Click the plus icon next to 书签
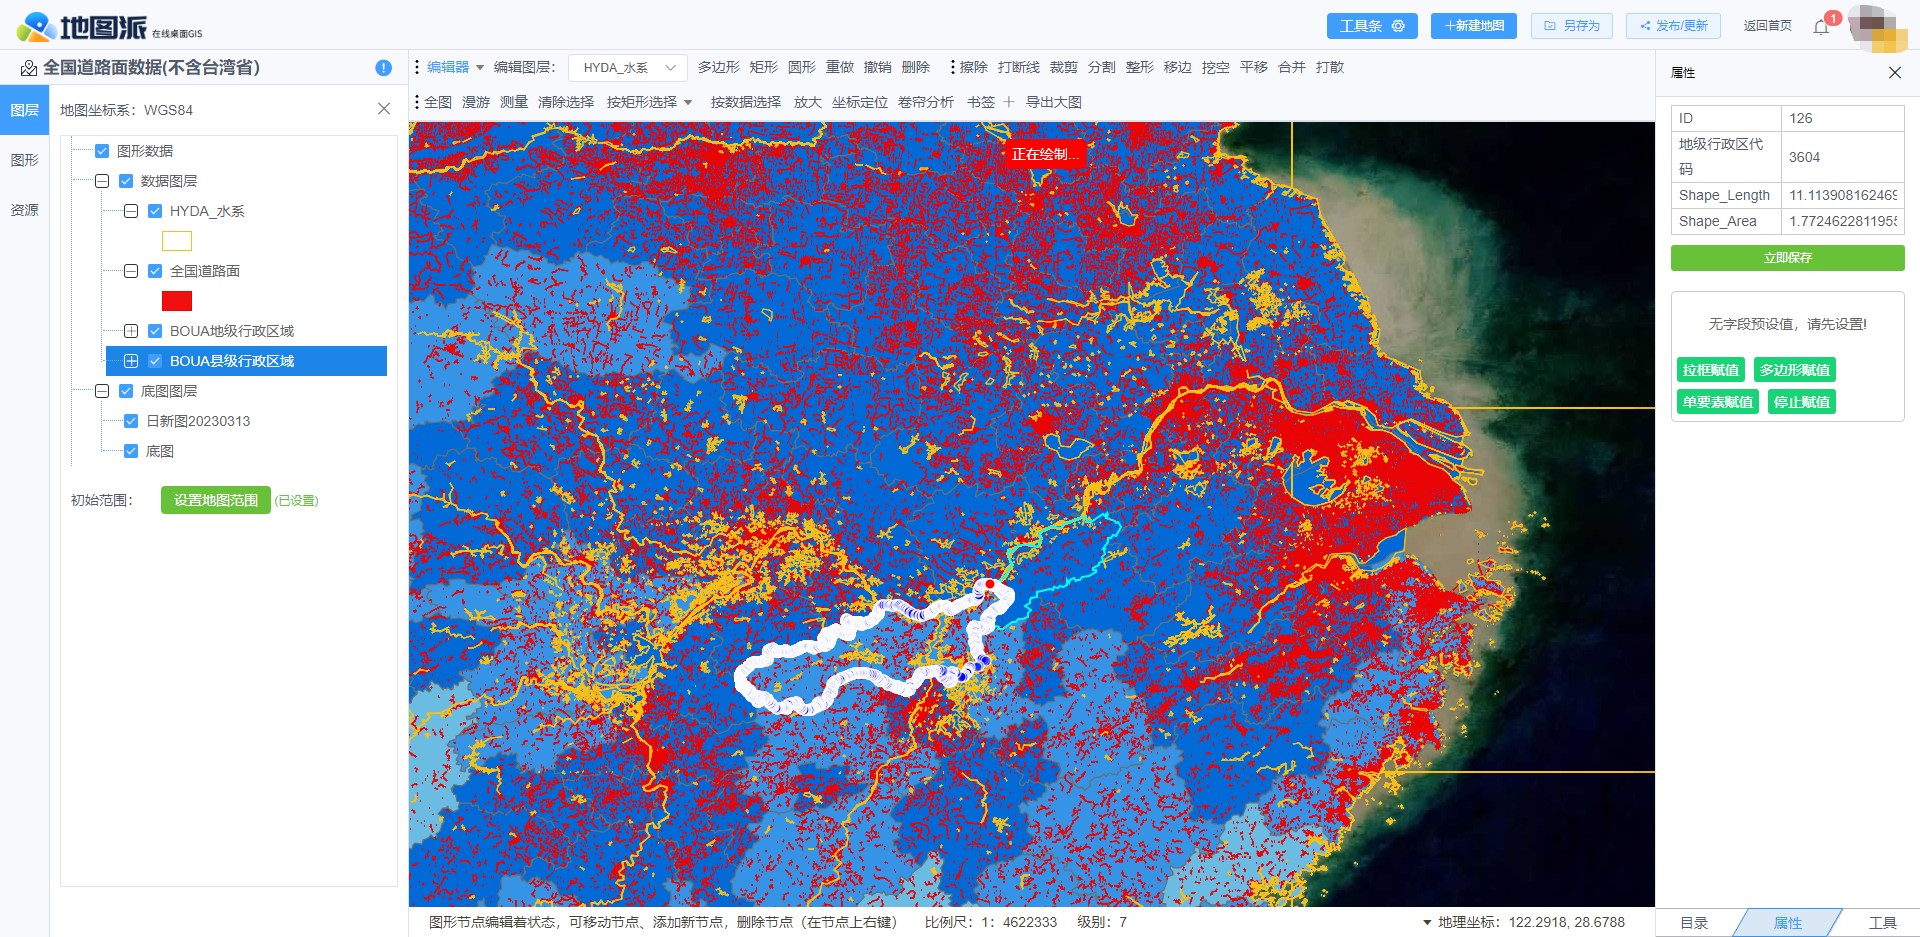This screenshot has width=1920, height=937. tap(1009, 102)
